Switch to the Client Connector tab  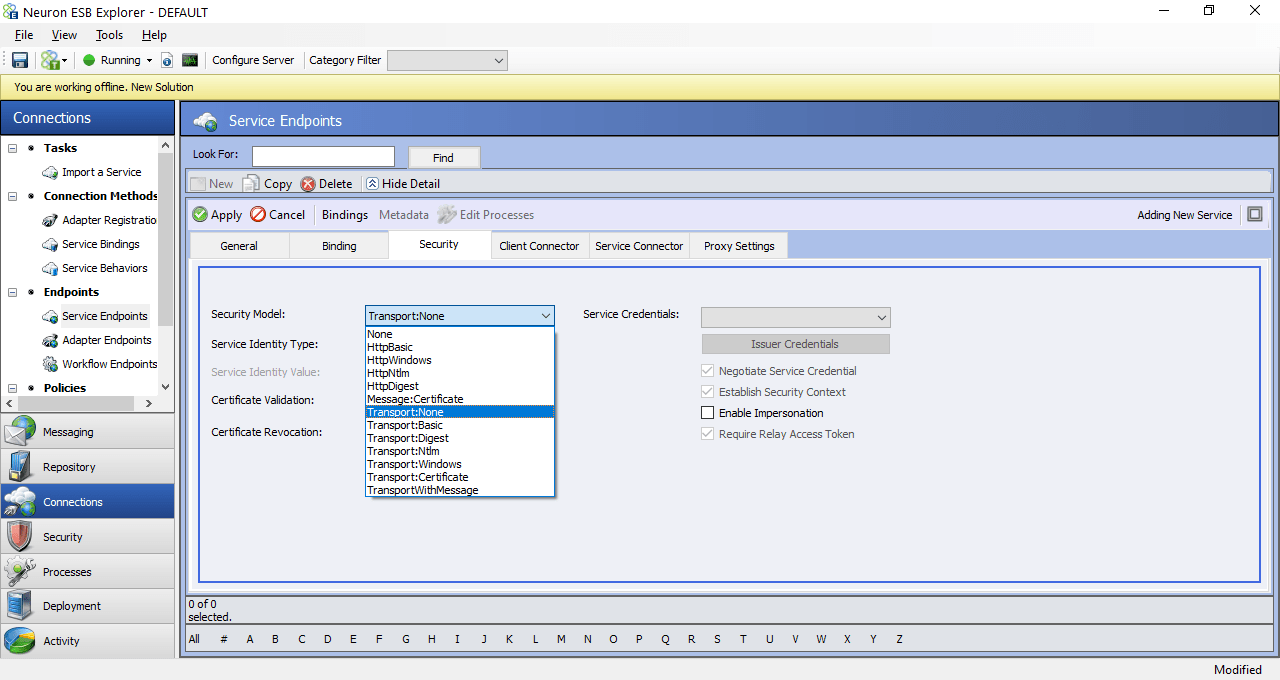(x=539, y=246)
